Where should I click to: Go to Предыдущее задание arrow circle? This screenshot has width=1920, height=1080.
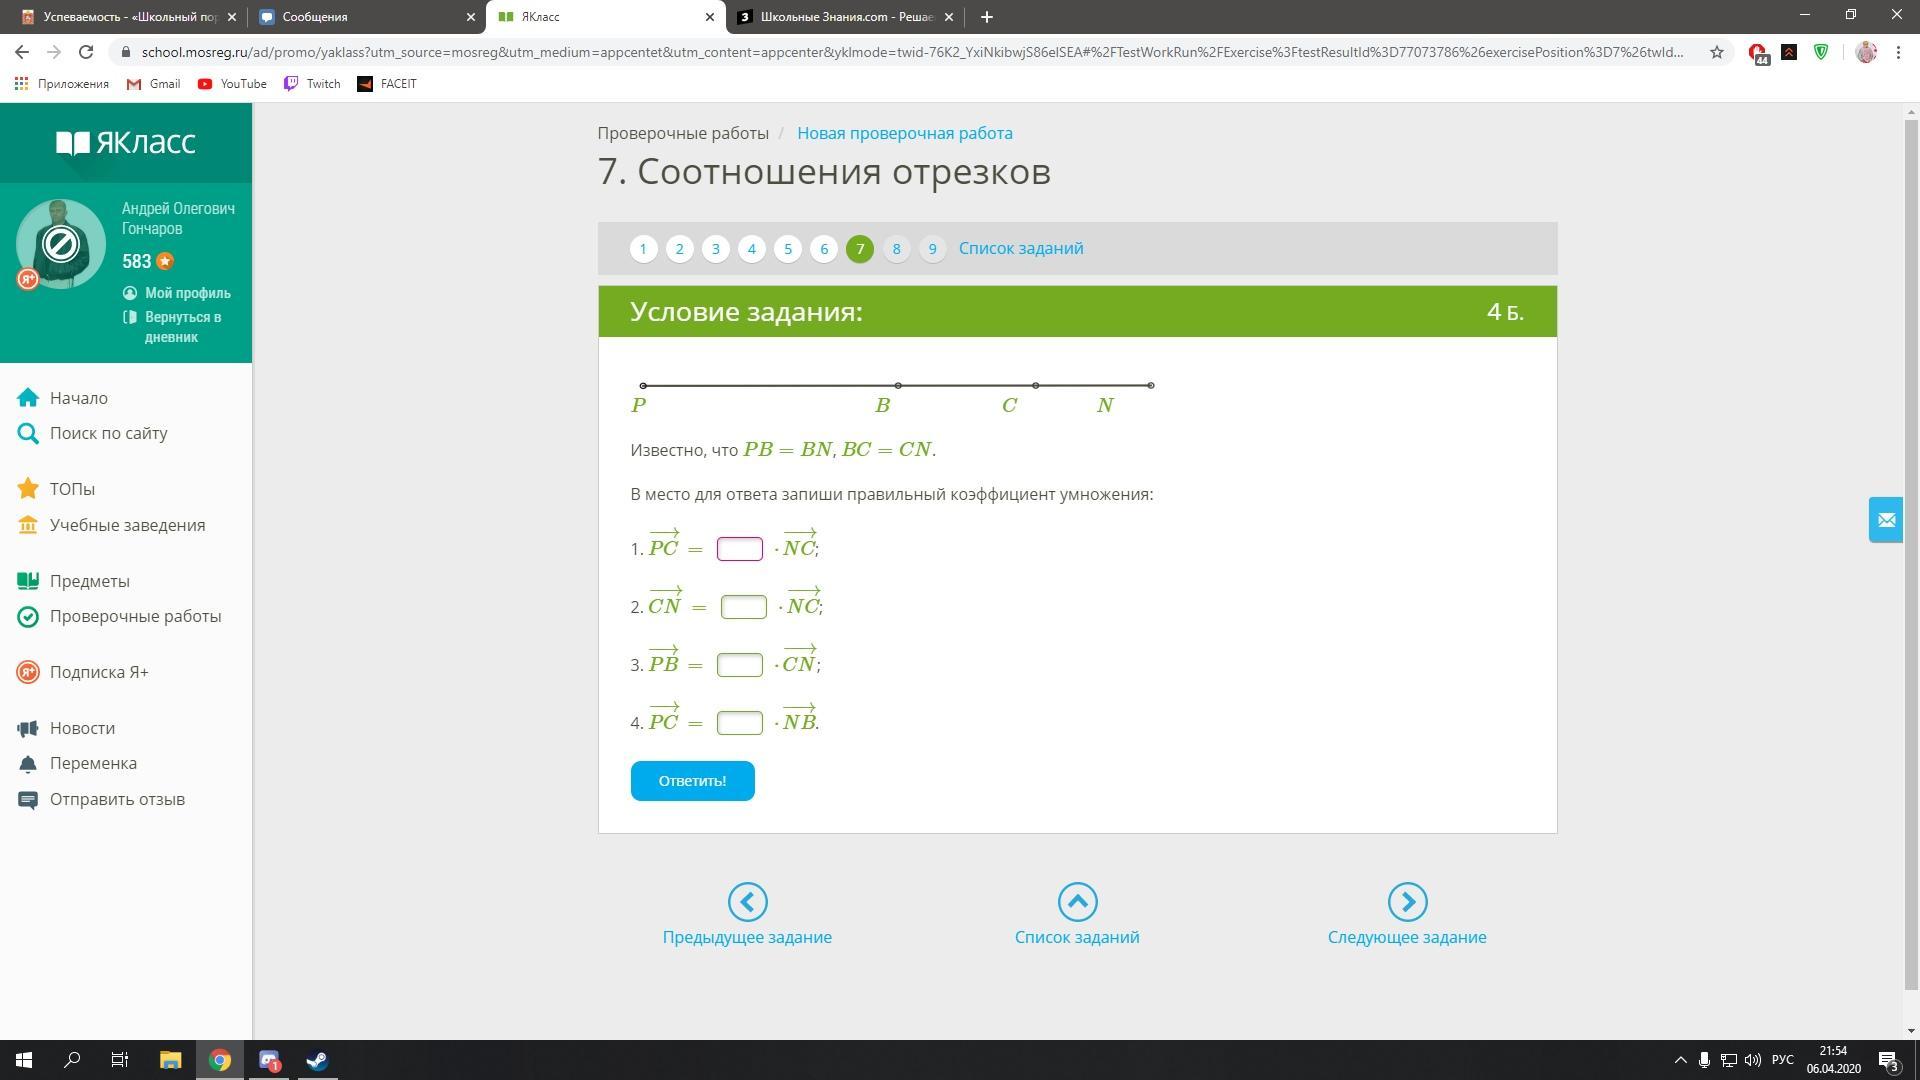(x=747, y=902)
